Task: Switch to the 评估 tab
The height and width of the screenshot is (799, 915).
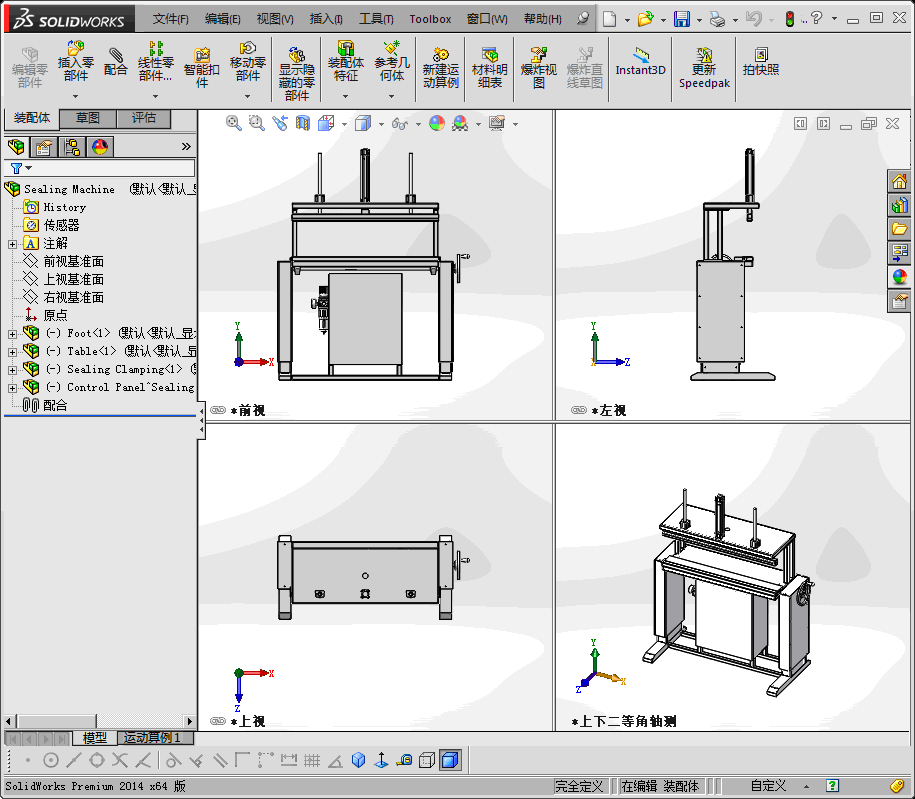Action: tap(144, 118)
